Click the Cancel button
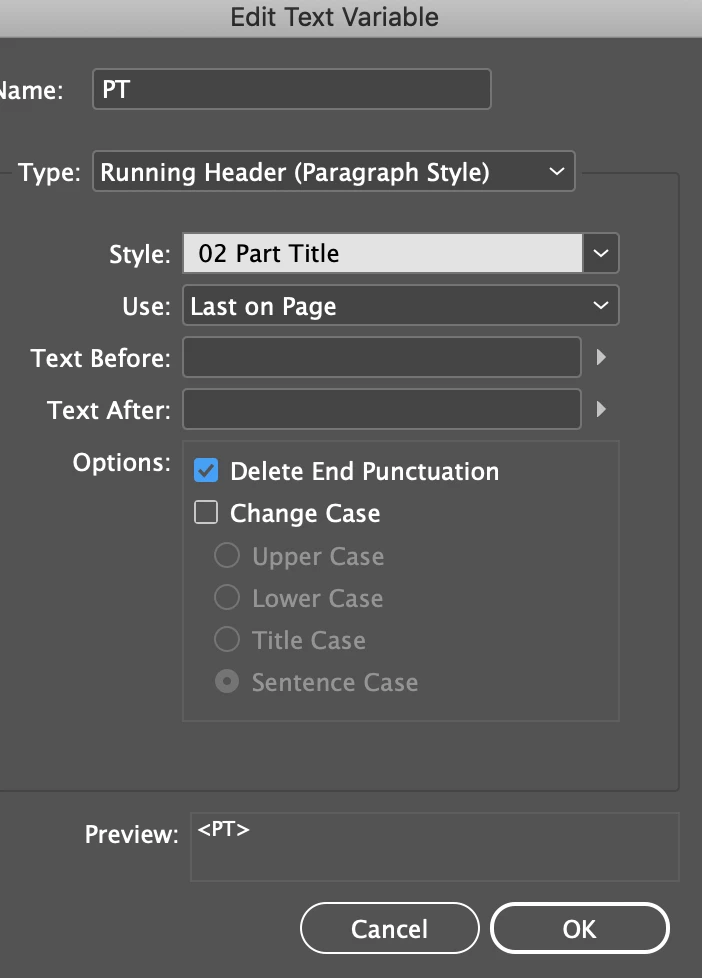 (390, 928)
